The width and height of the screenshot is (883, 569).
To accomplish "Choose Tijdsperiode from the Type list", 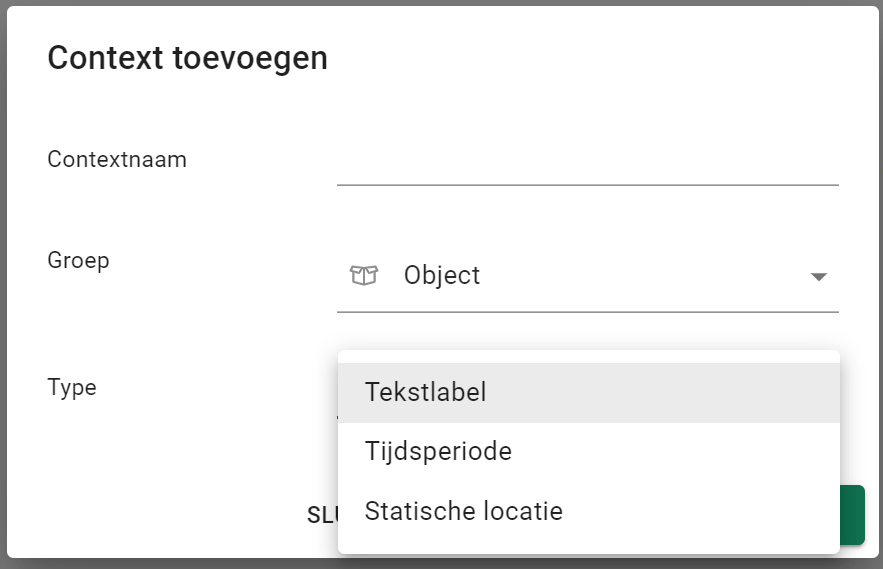I will [588, 452].
